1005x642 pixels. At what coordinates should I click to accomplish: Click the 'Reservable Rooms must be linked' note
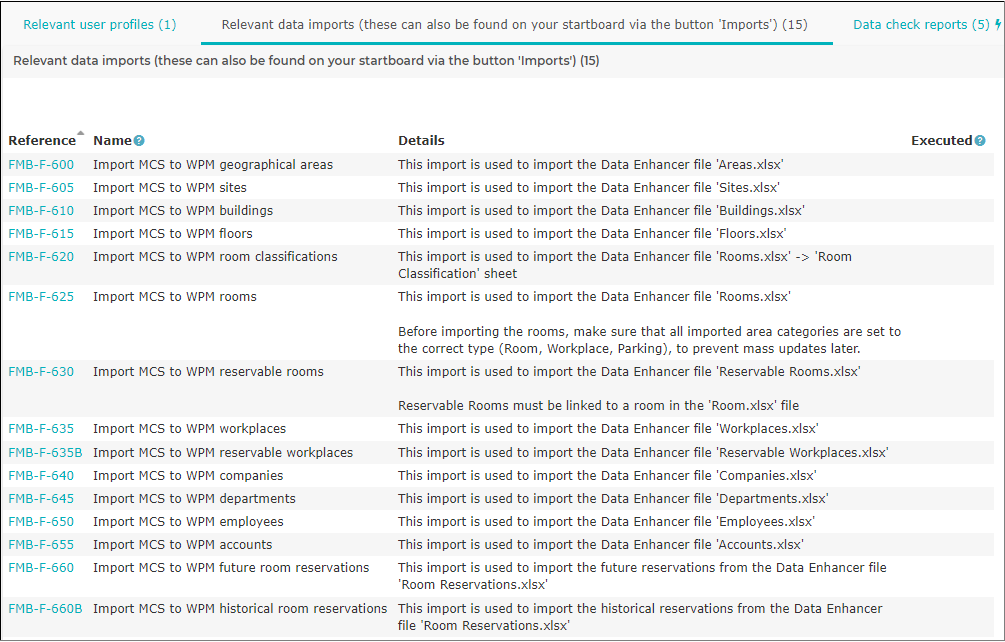(x=599, y=406)
